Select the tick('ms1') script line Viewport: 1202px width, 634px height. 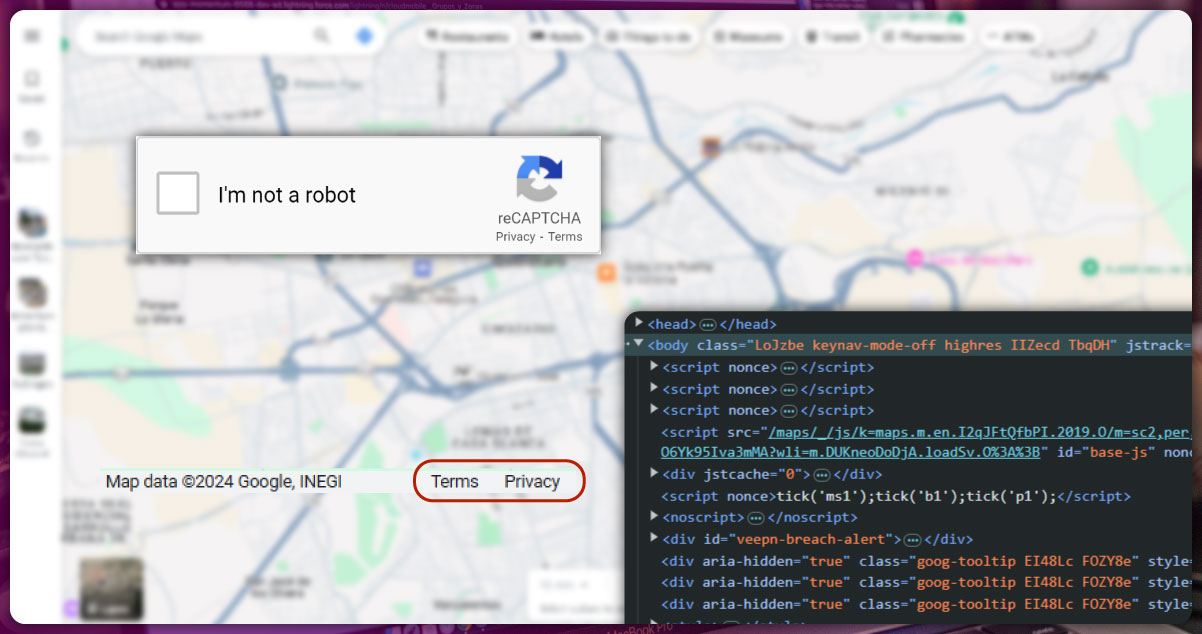[895, 495]
